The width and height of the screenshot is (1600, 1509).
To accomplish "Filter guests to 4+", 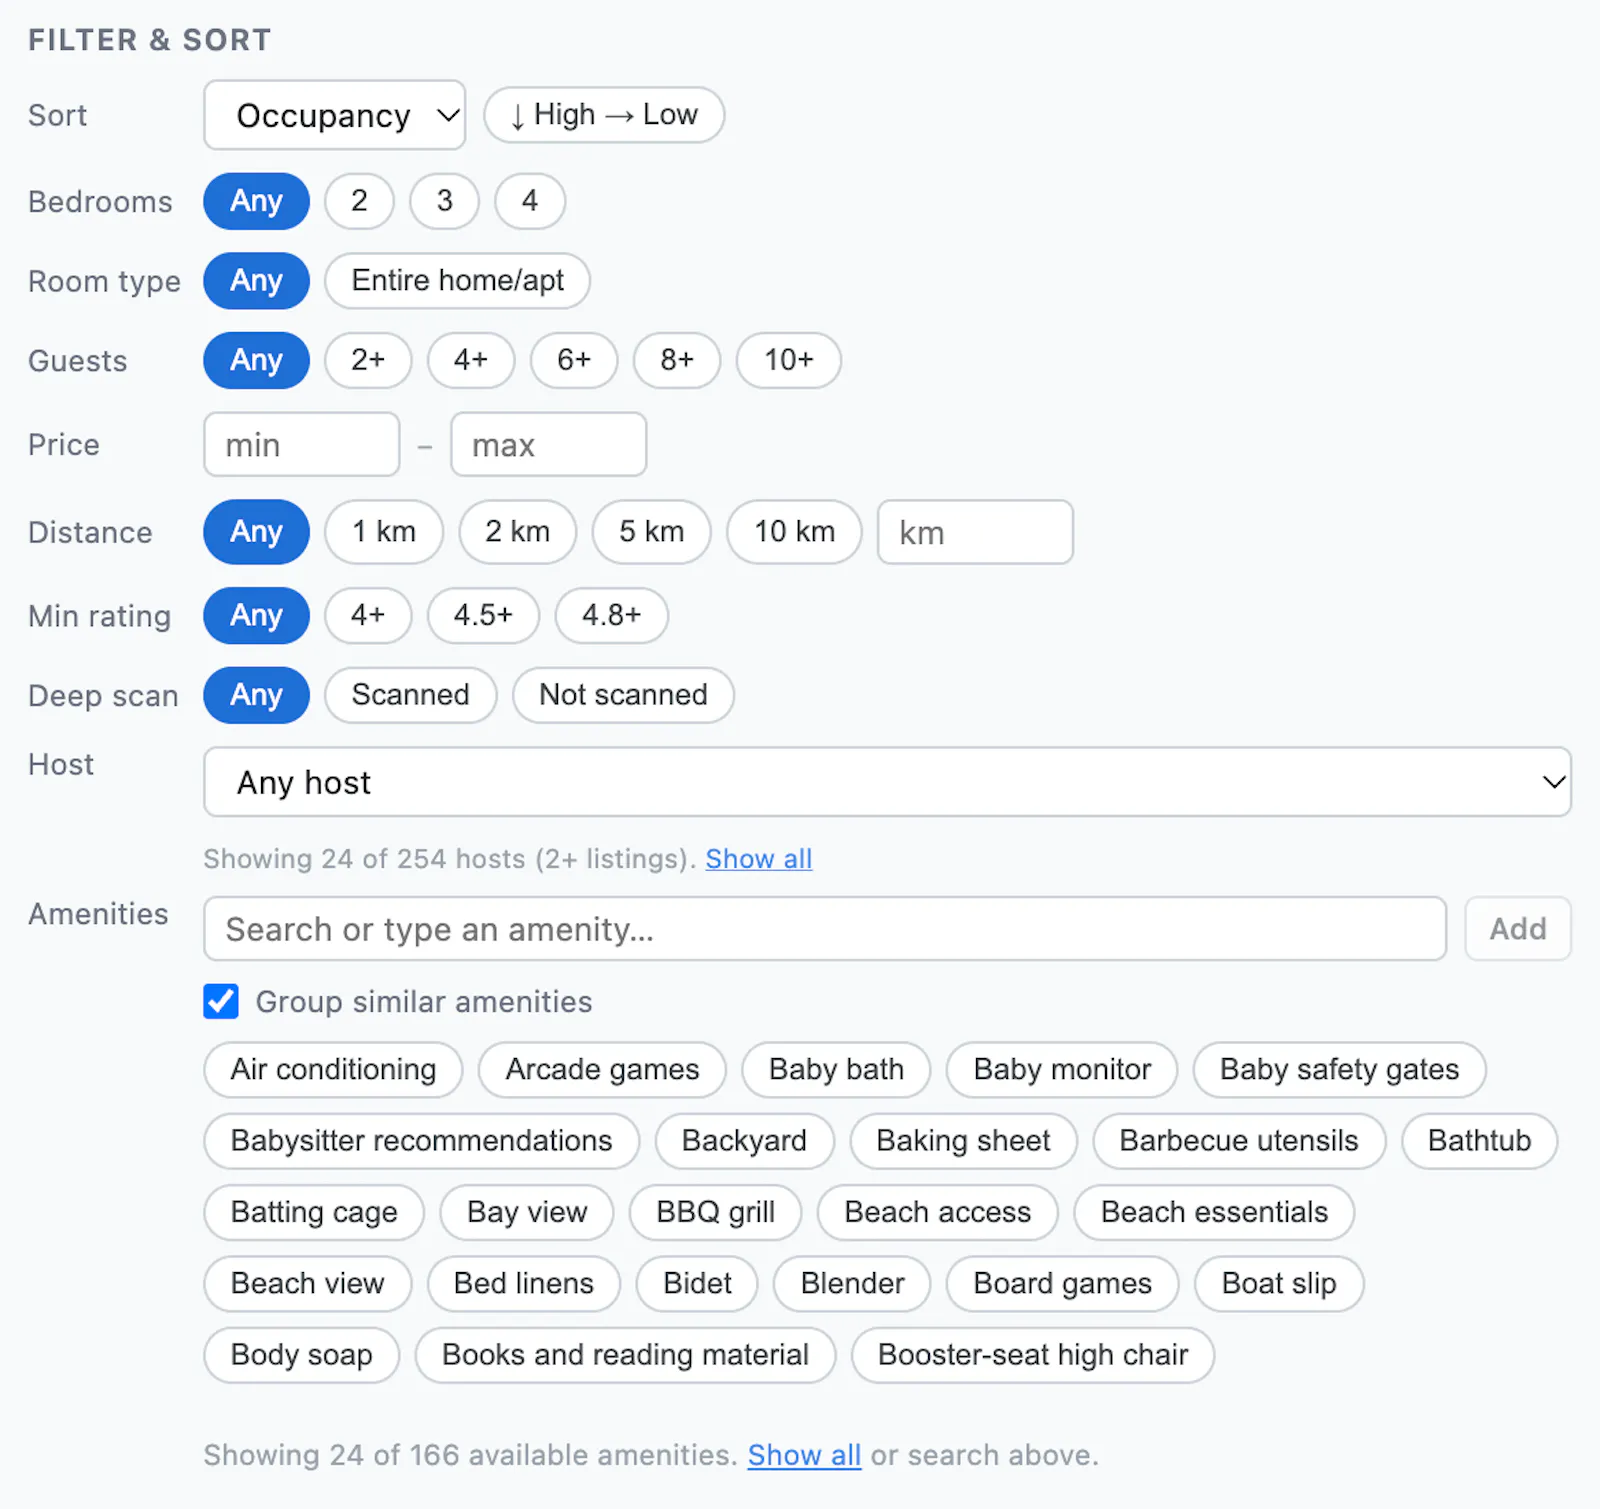I will coord(471,360).
